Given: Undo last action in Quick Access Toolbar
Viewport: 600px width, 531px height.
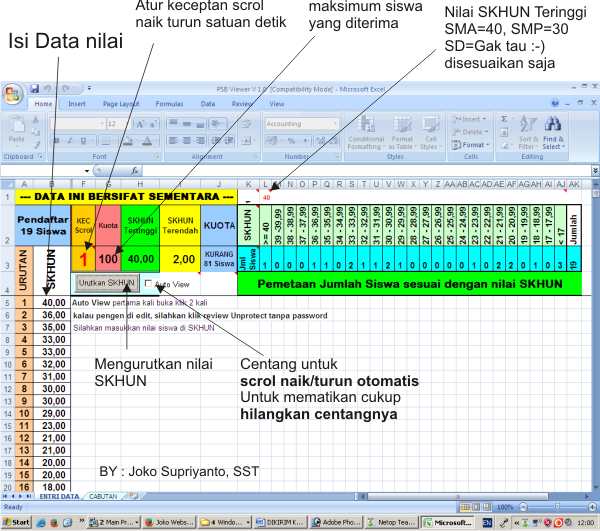Looking at the screenshot, I should pos(47,88).
